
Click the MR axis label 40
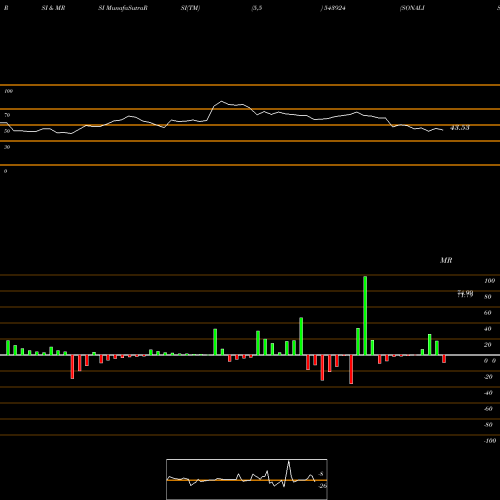(488, 329)
